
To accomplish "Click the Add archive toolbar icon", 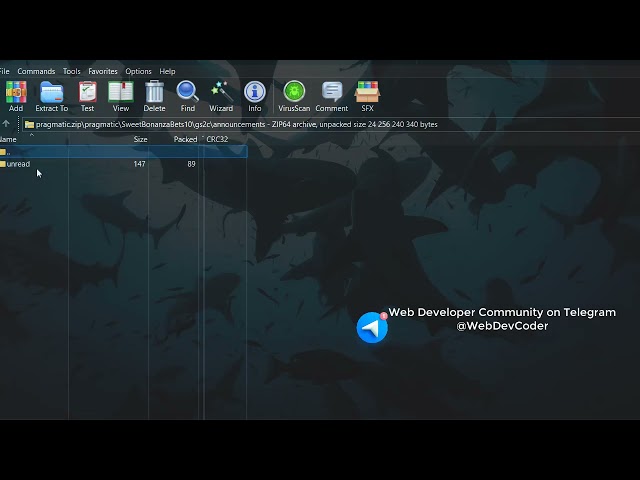I will point(16,96).
